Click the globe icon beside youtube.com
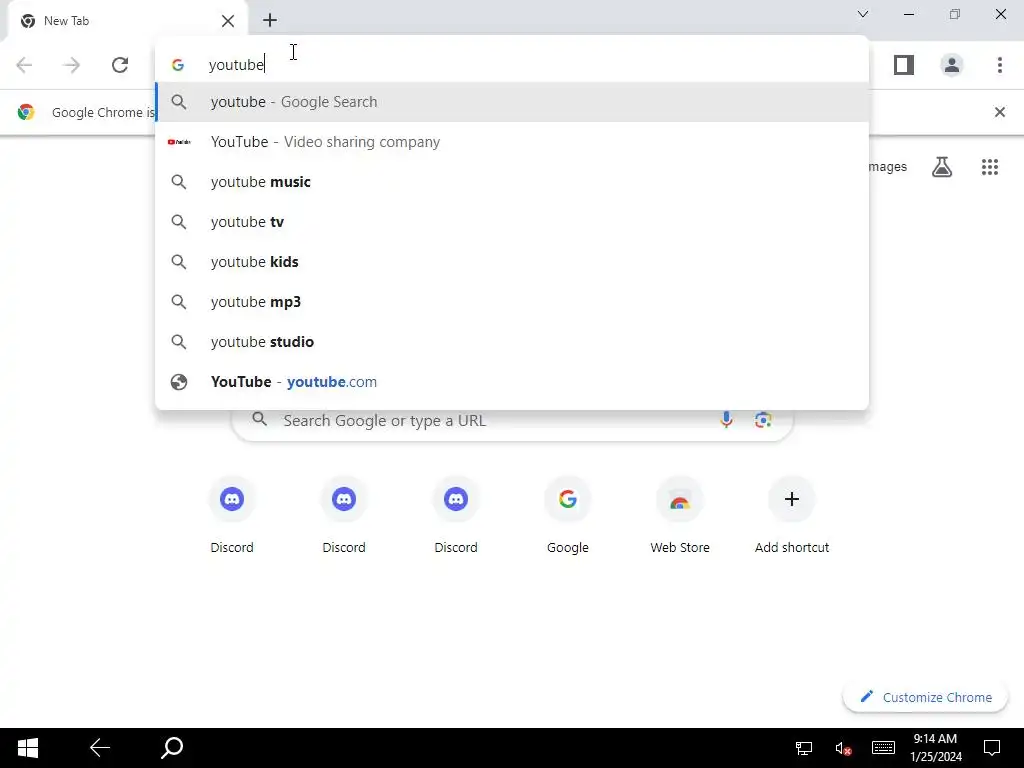The height and width of the screenshot is (768, 1024). tap(179, 382)
